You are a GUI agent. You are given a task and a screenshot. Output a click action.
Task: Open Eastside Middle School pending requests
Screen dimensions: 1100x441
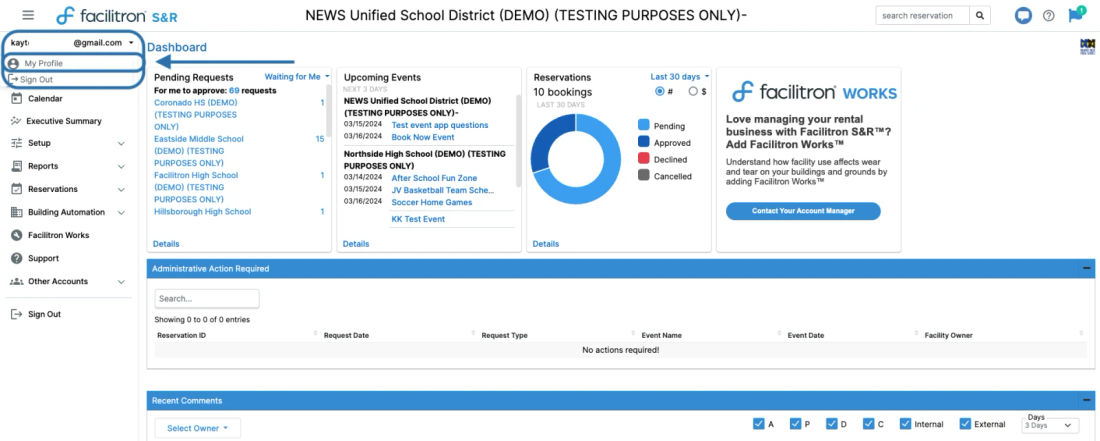pos(199,151)
